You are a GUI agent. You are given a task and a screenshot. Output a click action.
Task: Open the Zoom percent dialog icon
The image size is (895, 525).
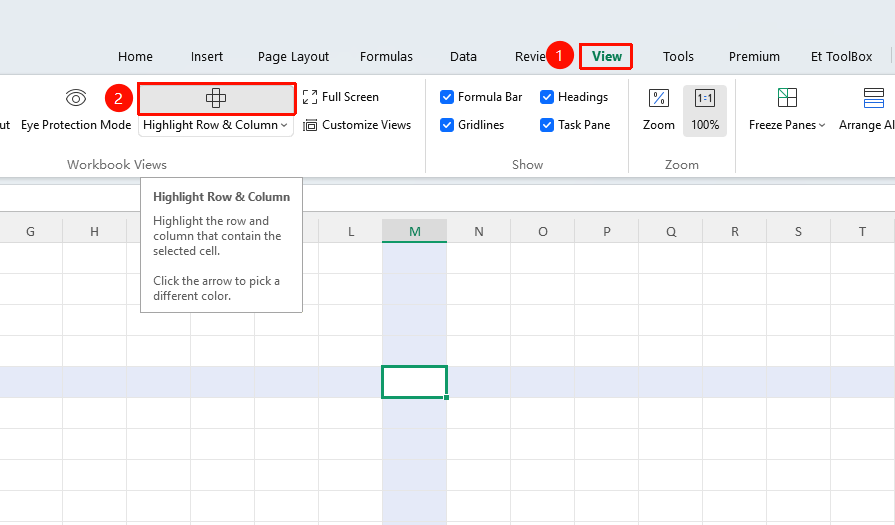coord(659,98)
